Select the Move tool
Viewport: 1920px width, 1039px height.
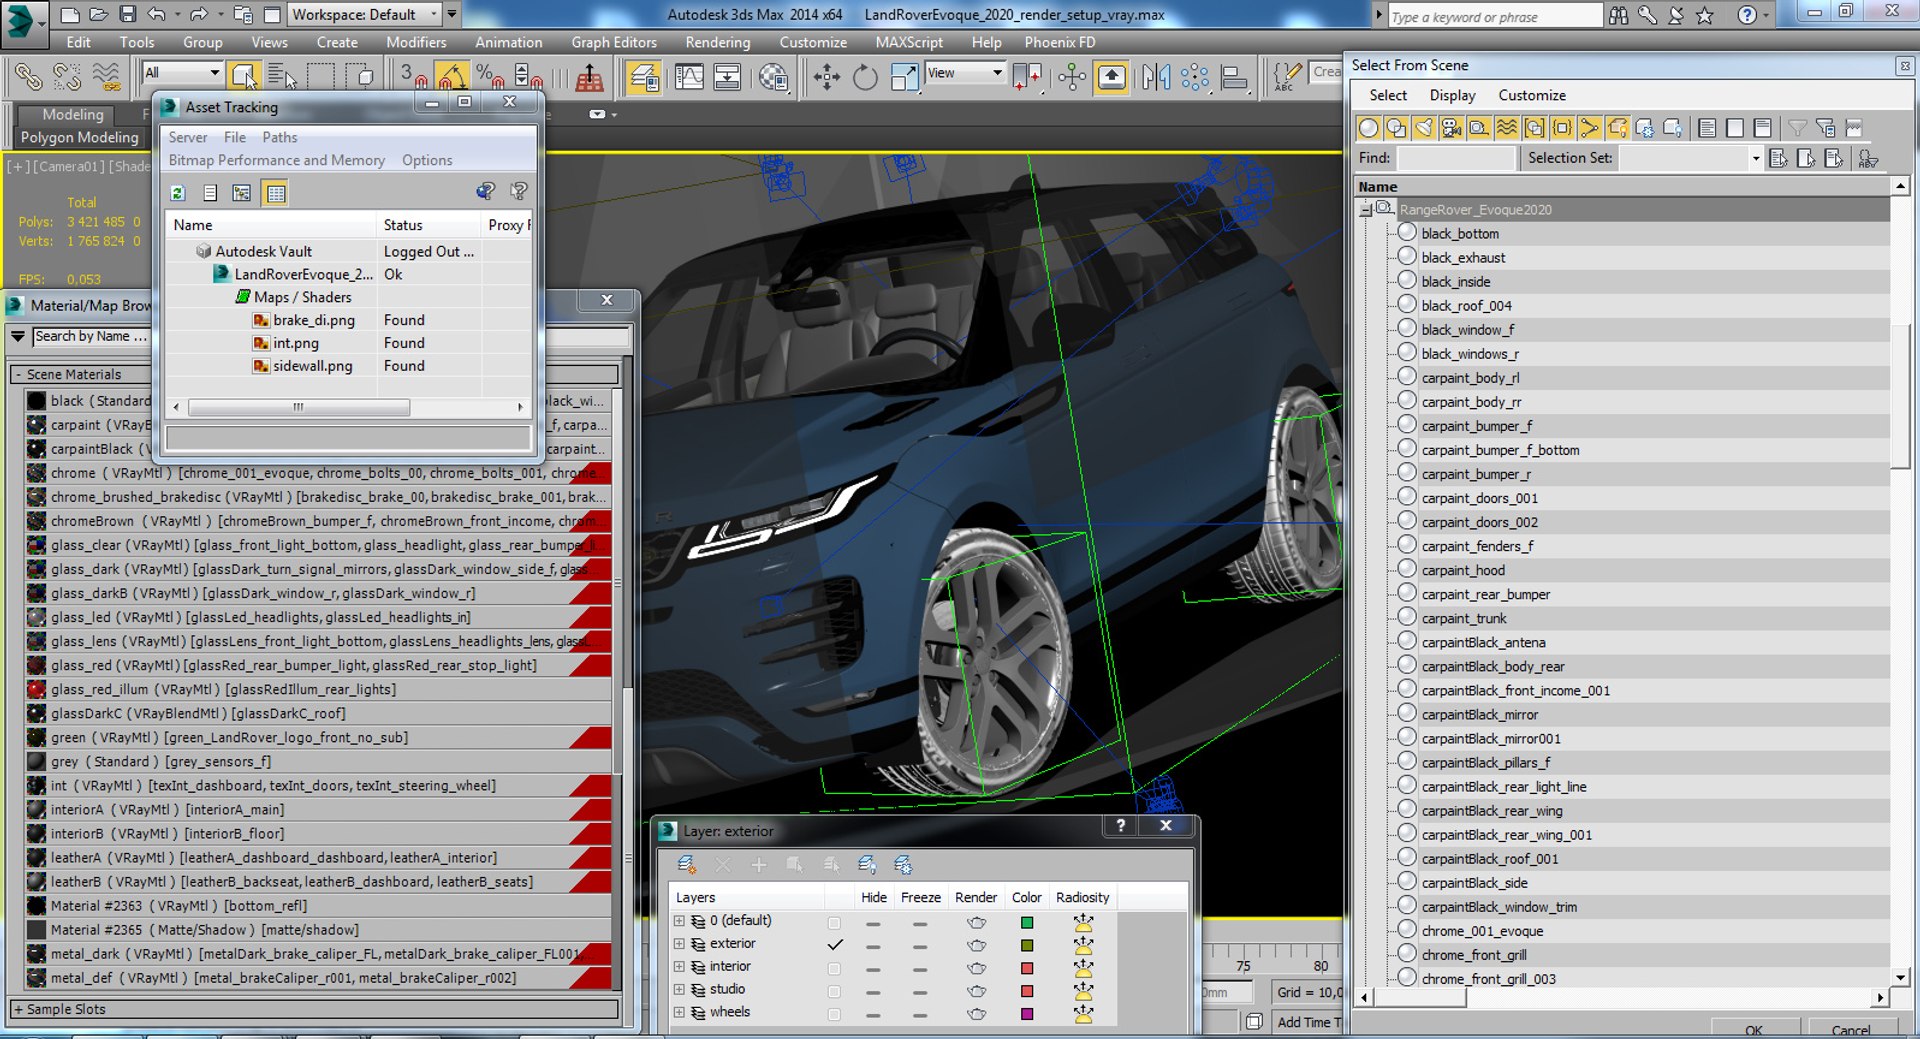[x=827, y=77]
